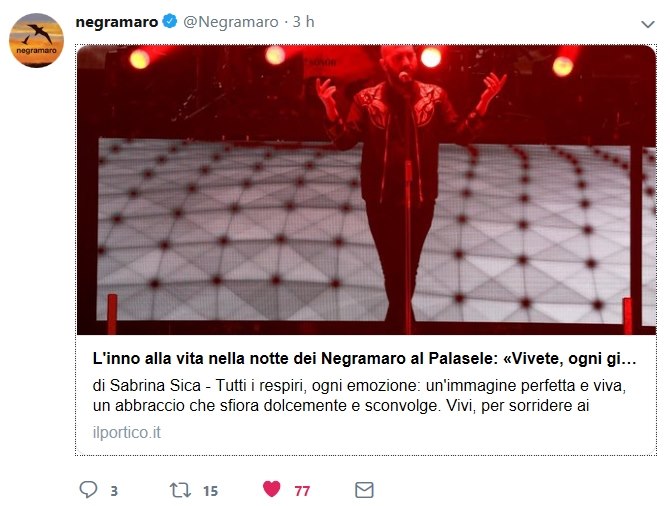The width and height of the screenshot is (670, 506).
Task: Open the tweet's 3 h timestamp
Action: point(303,22)
